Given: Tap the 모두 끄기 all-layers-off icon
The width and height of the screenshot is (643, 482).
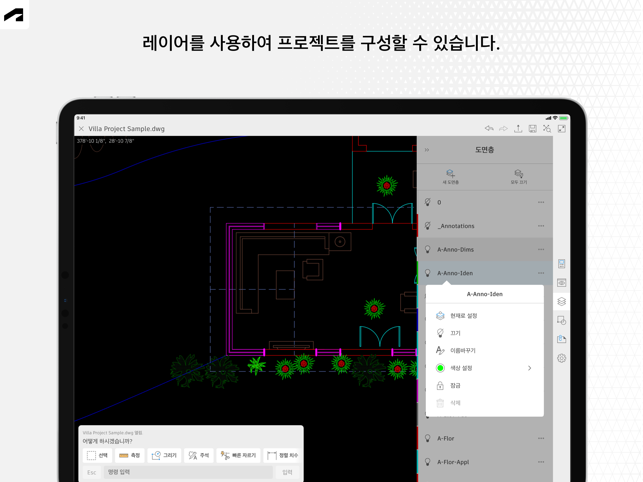Looking at the screenshot, I should pos(518,174).
